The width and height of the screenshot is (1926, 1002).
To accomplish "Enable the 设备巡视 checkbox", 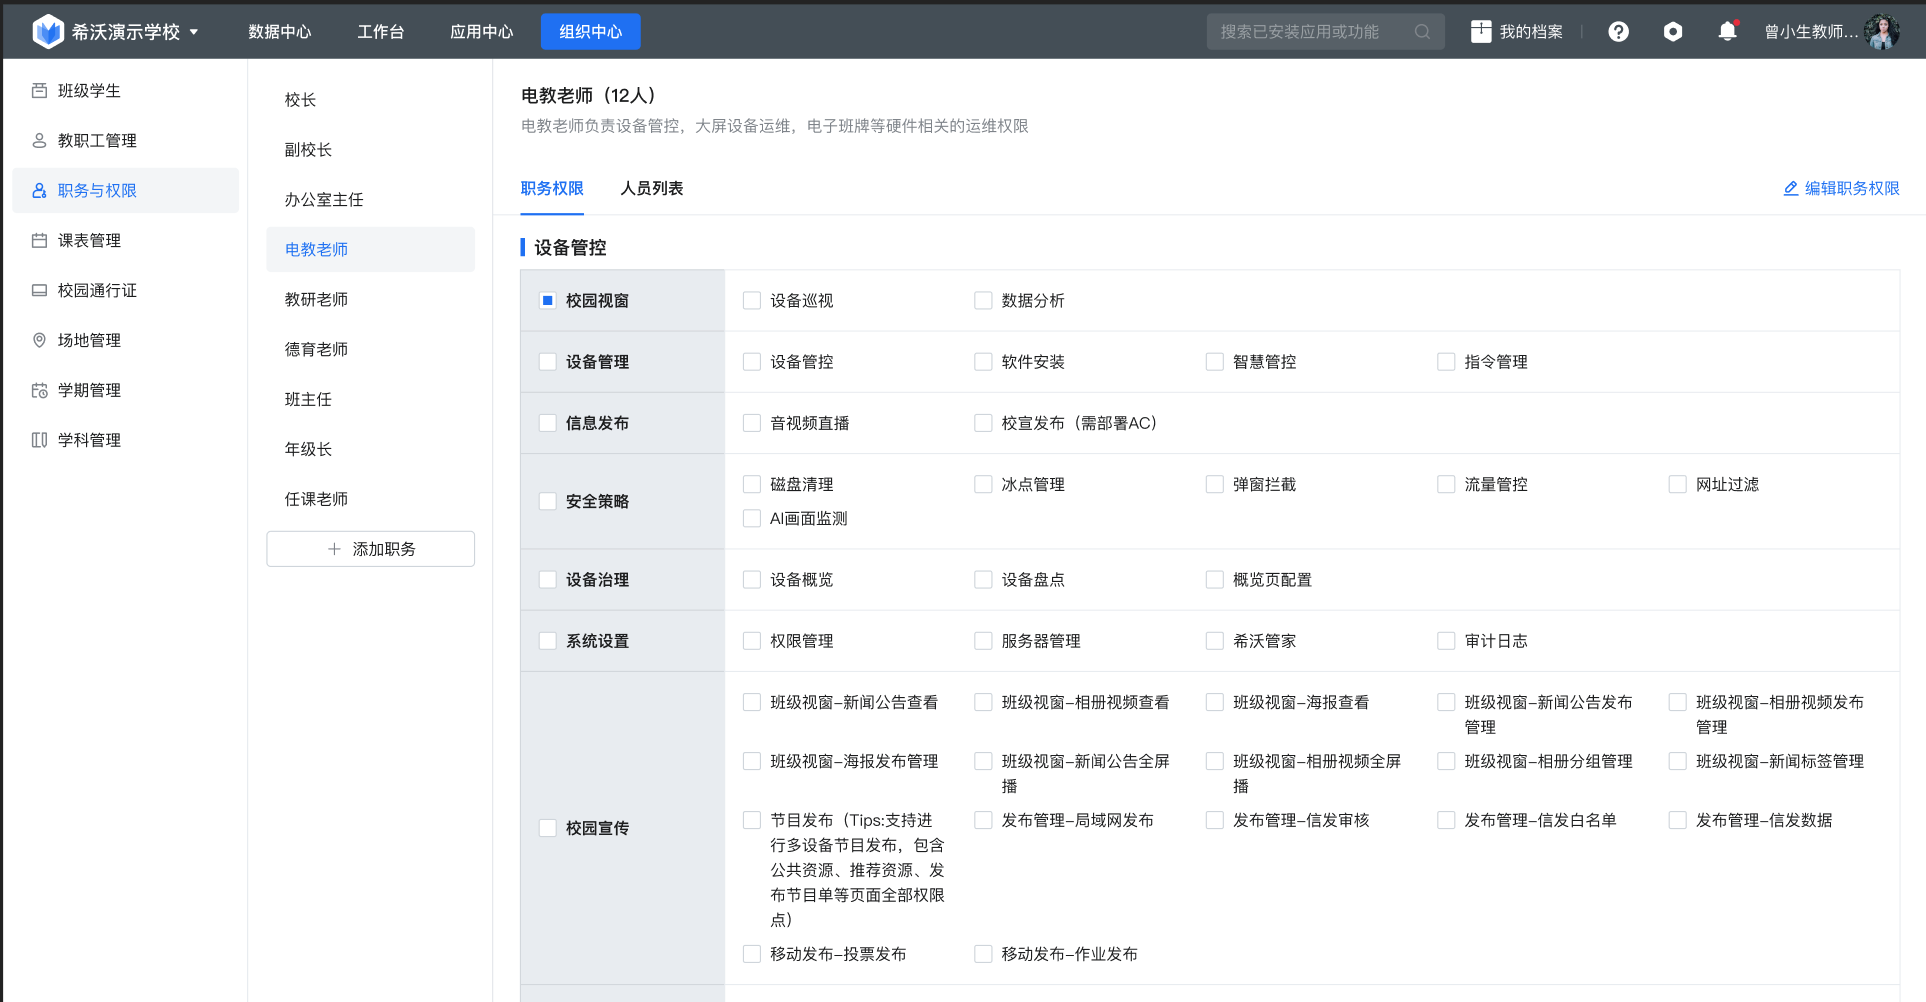I will click(752, 301).
